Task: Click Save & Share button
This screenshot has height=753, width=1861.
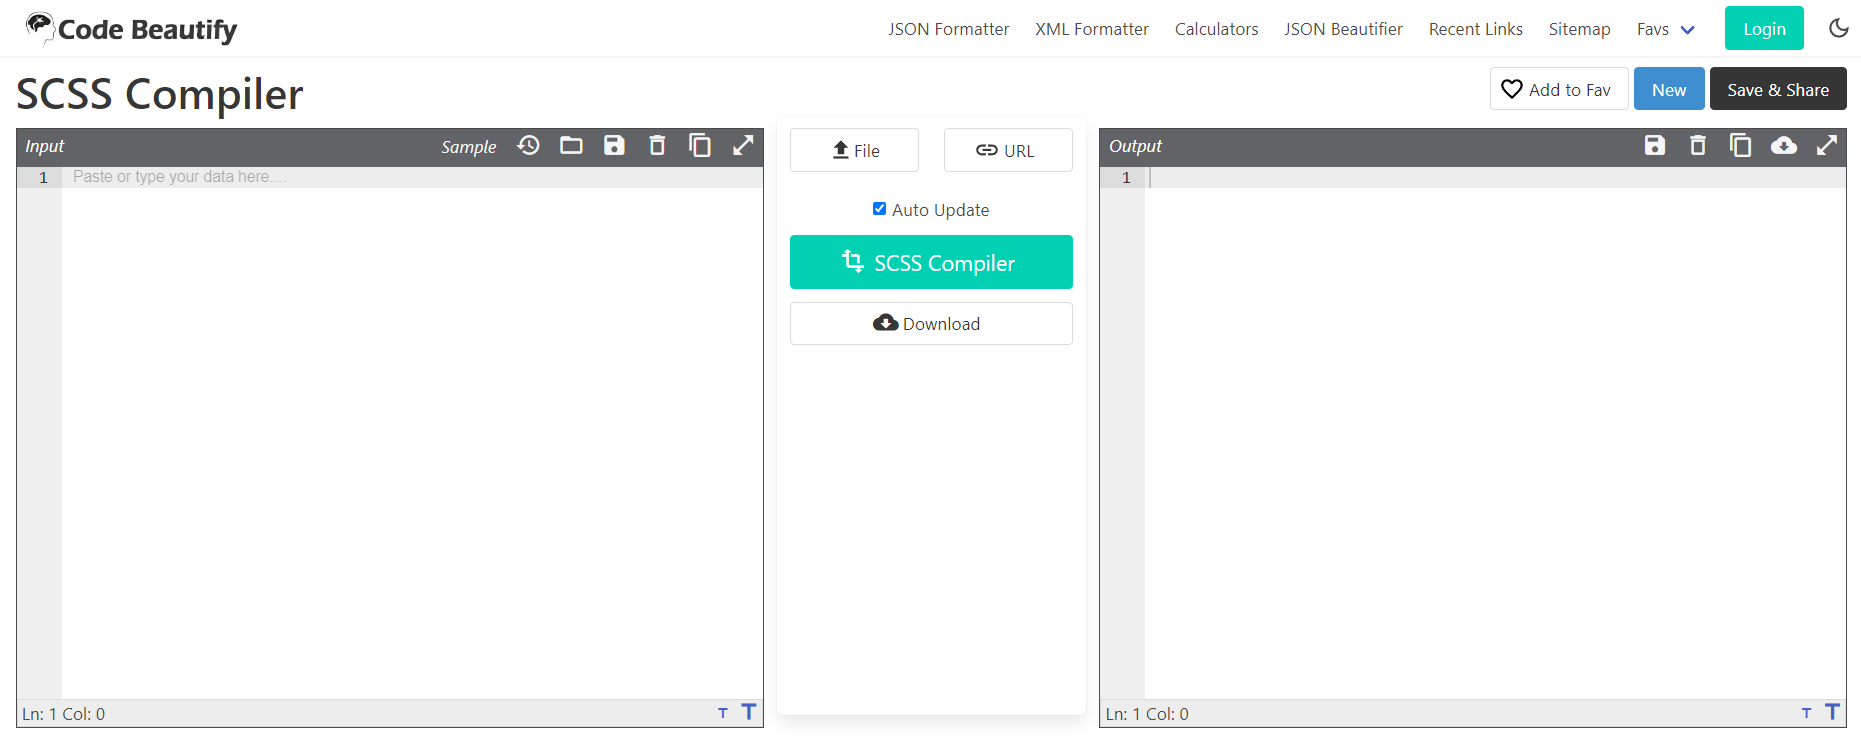Action: tap(1778, 89)
